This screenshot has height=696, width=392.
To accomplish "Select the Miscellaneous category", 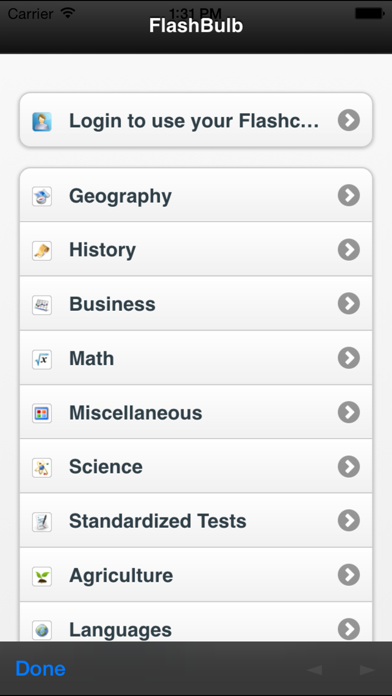I will click(x=196, y=412).
